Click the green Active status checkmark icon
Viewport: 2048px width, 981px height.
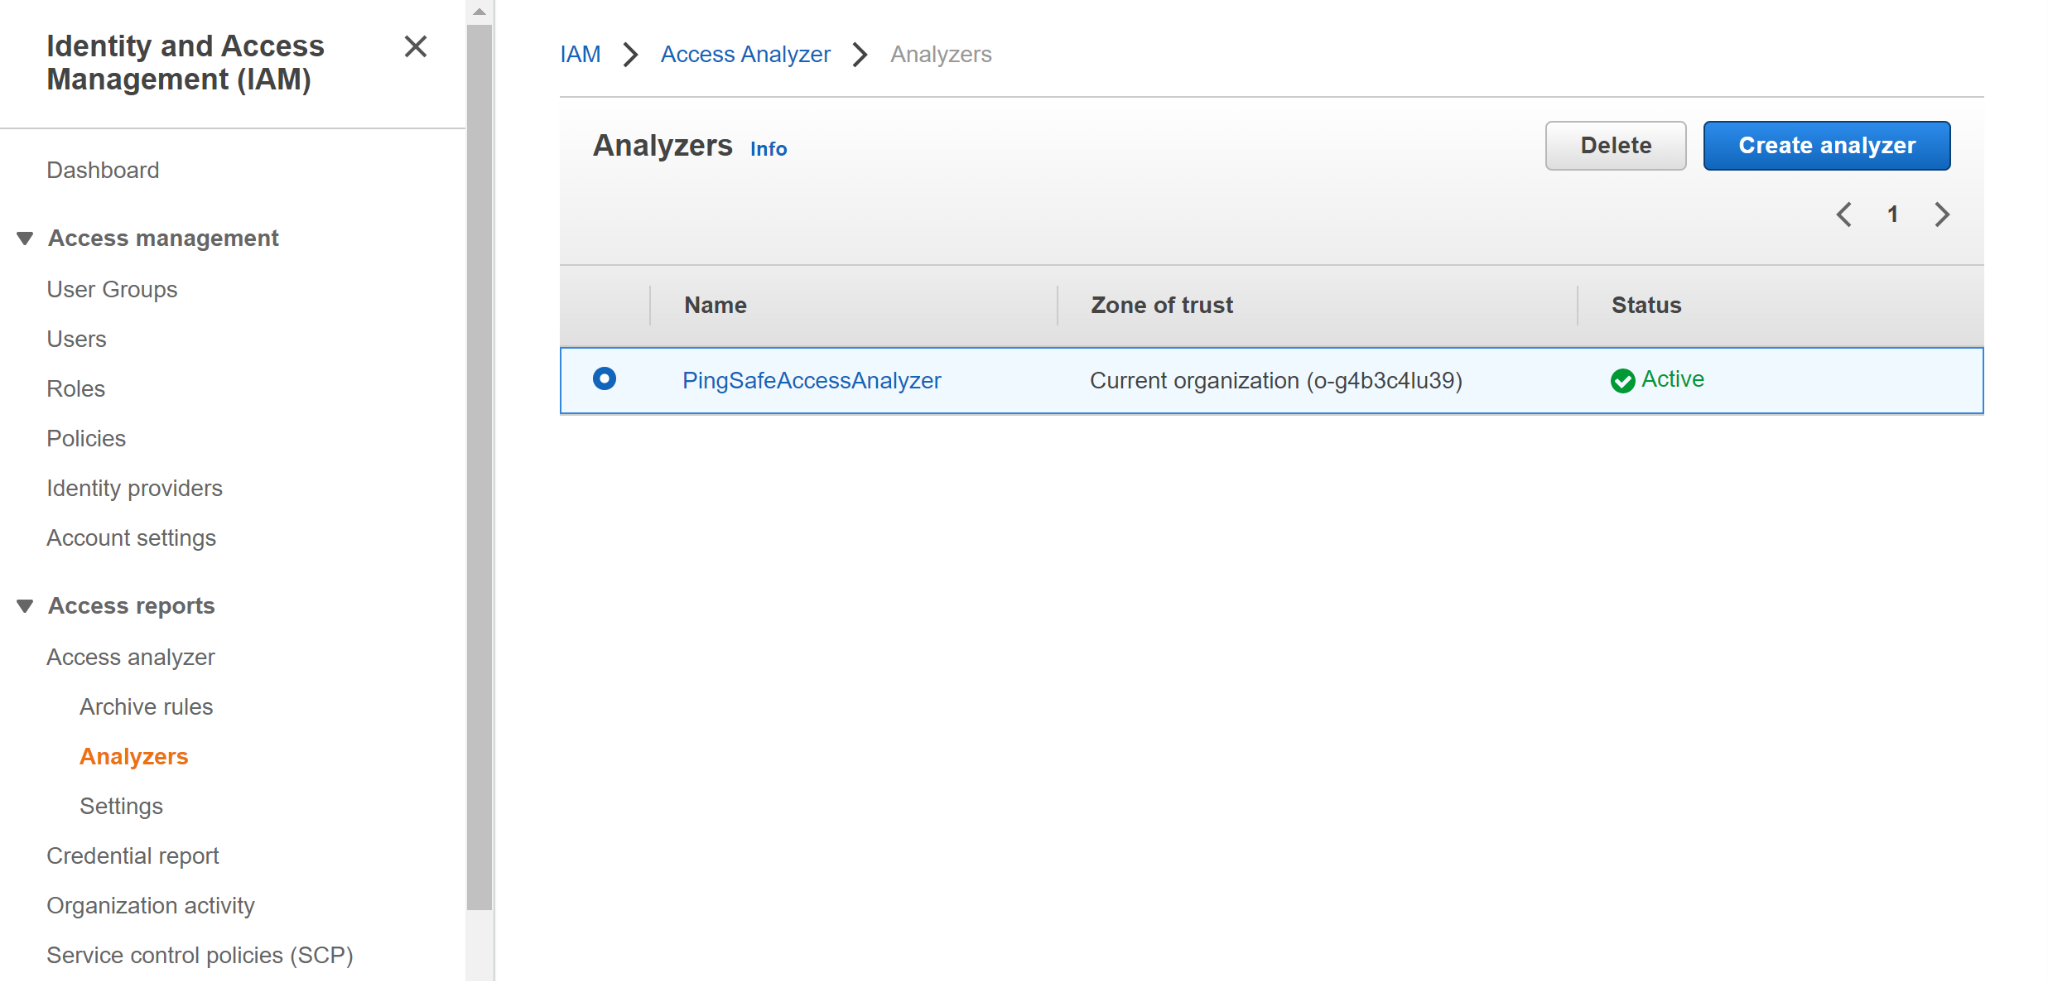(x=1622, y=381)
